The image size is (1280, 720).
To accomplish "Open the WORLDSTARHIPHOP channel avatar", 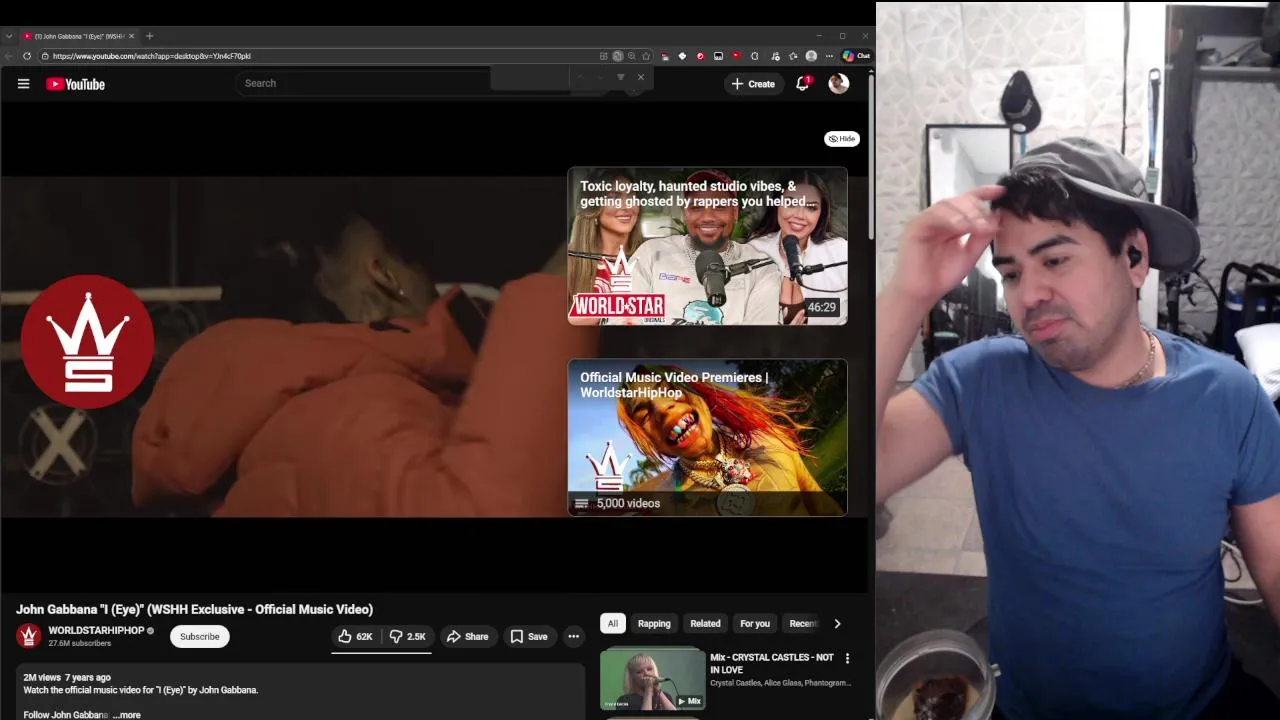I will pyautogui.click(x=29, y=636).
